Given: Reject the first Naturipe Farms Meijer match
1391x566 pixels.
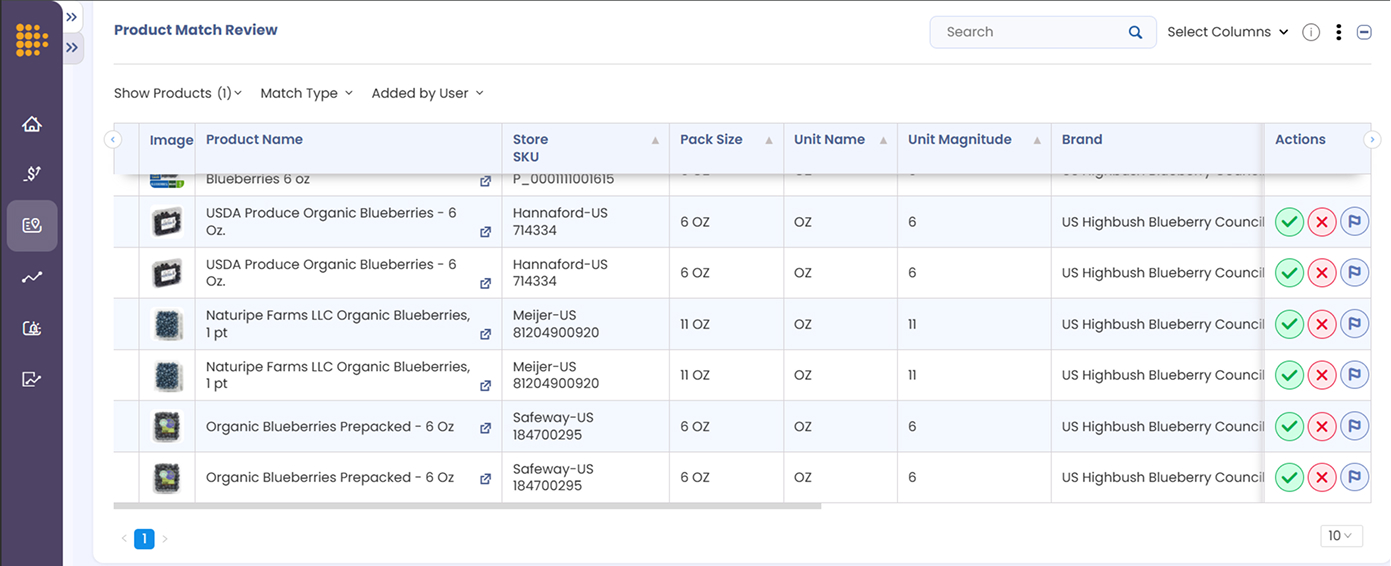Looking at the screenshot, I should (x=1322, y=324).
